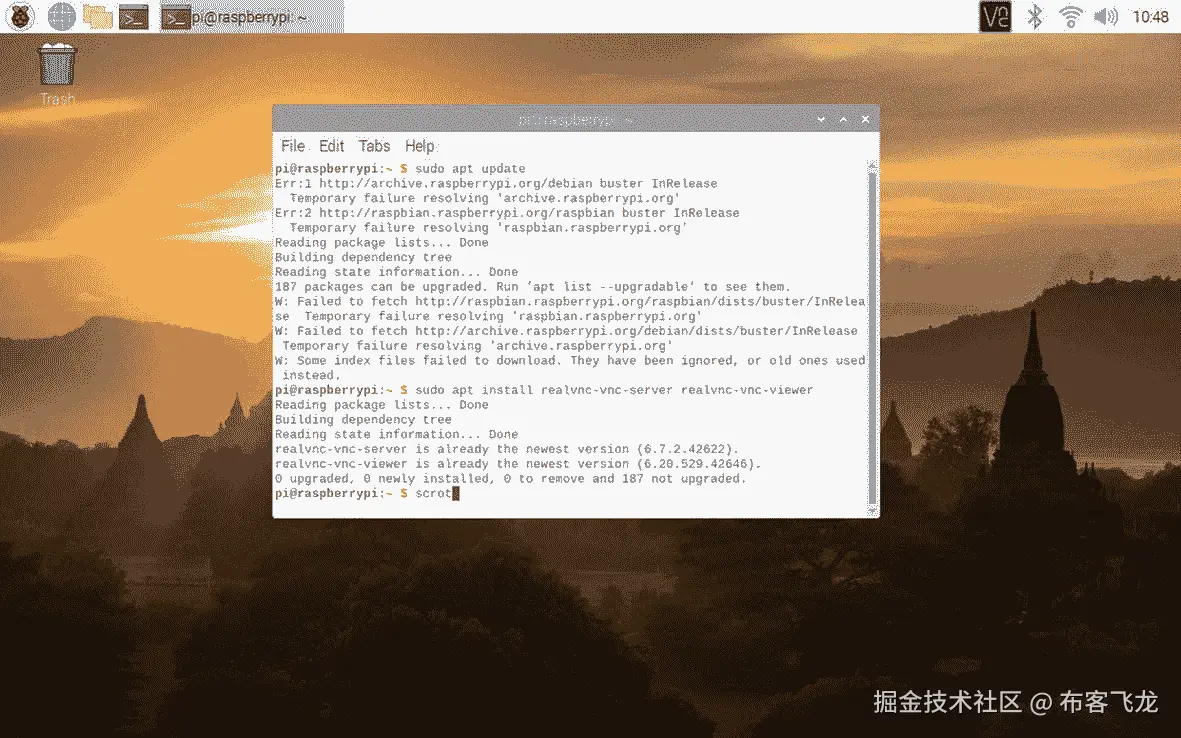This screenshot has width=1181, height=738.
Task: Open the terminal Tabs menu
Action: point(374,146)
